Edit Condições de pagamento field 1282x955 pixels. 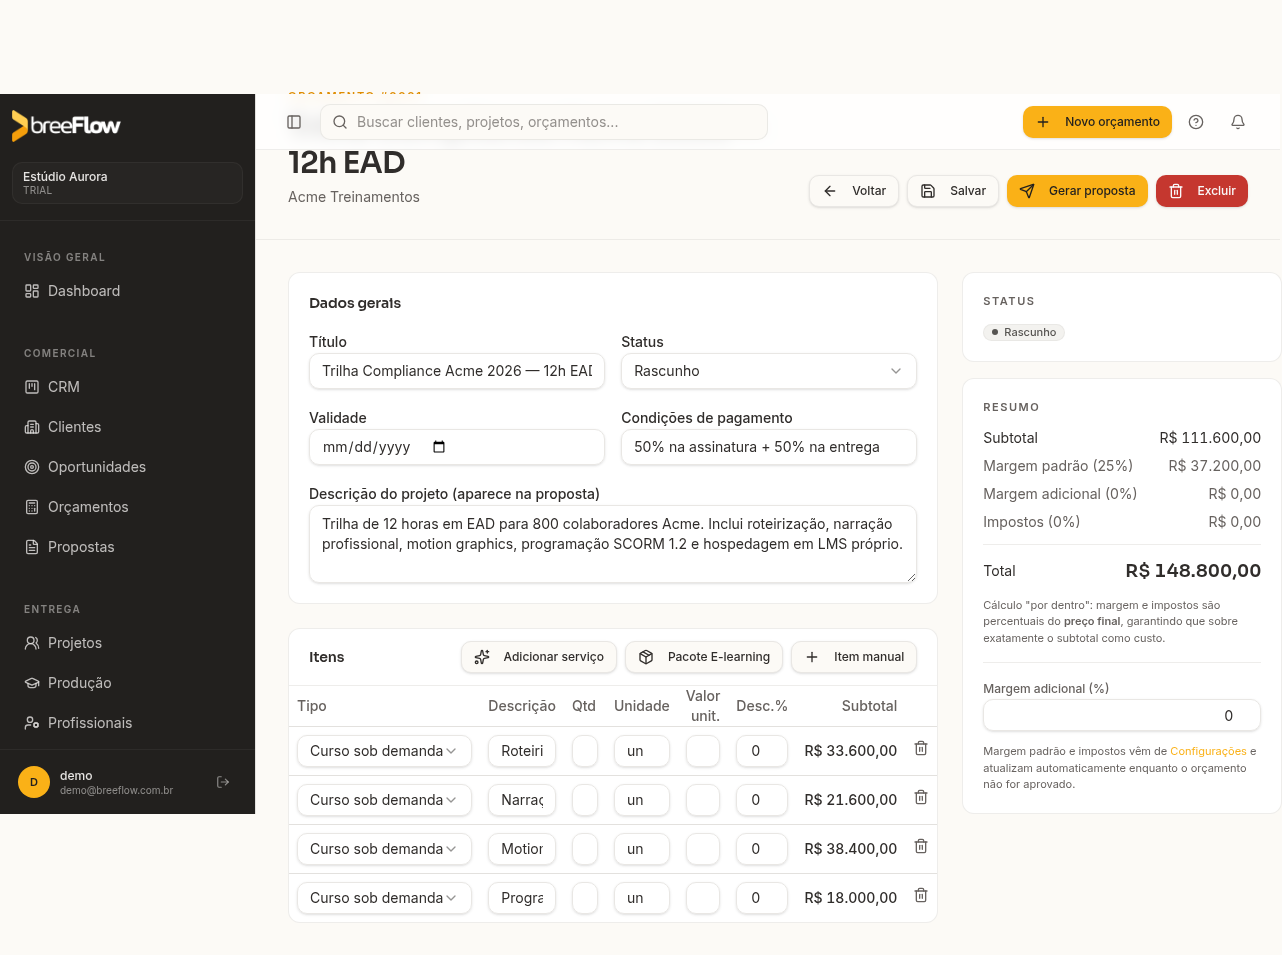point(769,447)
